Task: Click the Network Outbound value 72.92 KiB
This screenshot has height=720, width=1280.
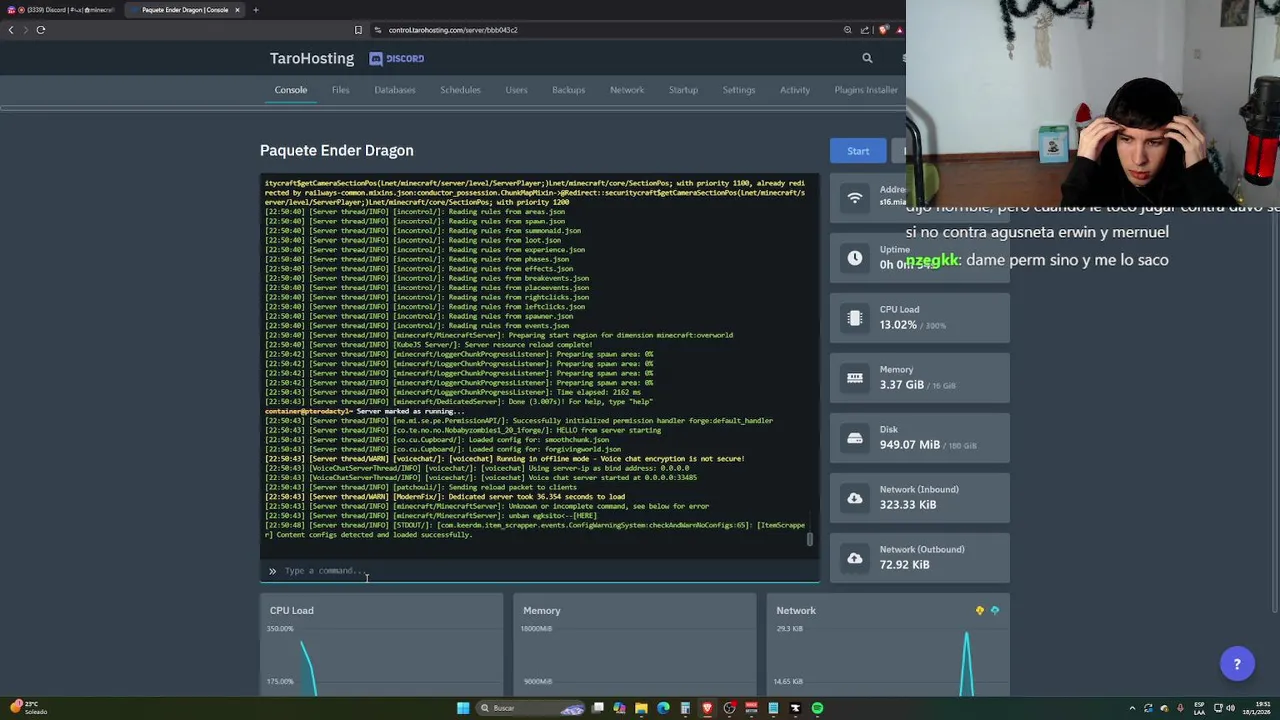Action: (905, 565)
